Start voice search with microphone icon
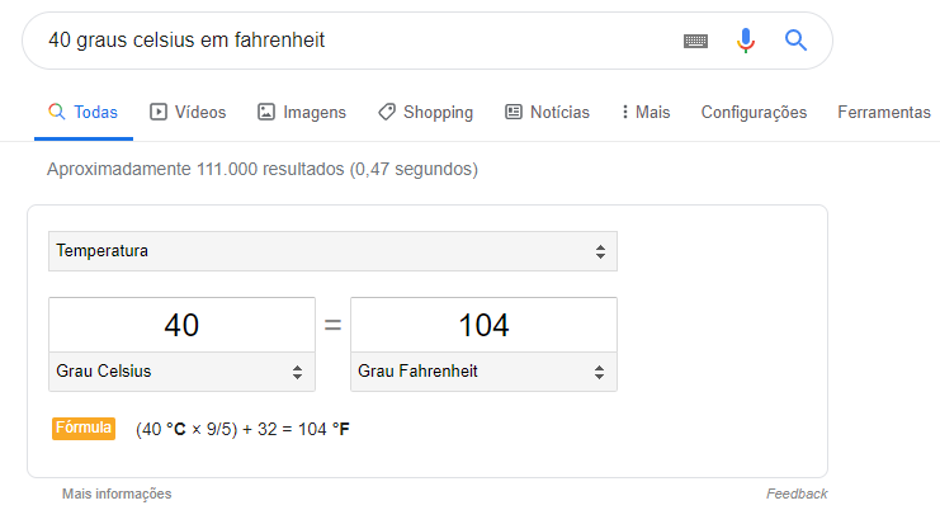Screen dimensions: 940x510 [x=745, y=41]
